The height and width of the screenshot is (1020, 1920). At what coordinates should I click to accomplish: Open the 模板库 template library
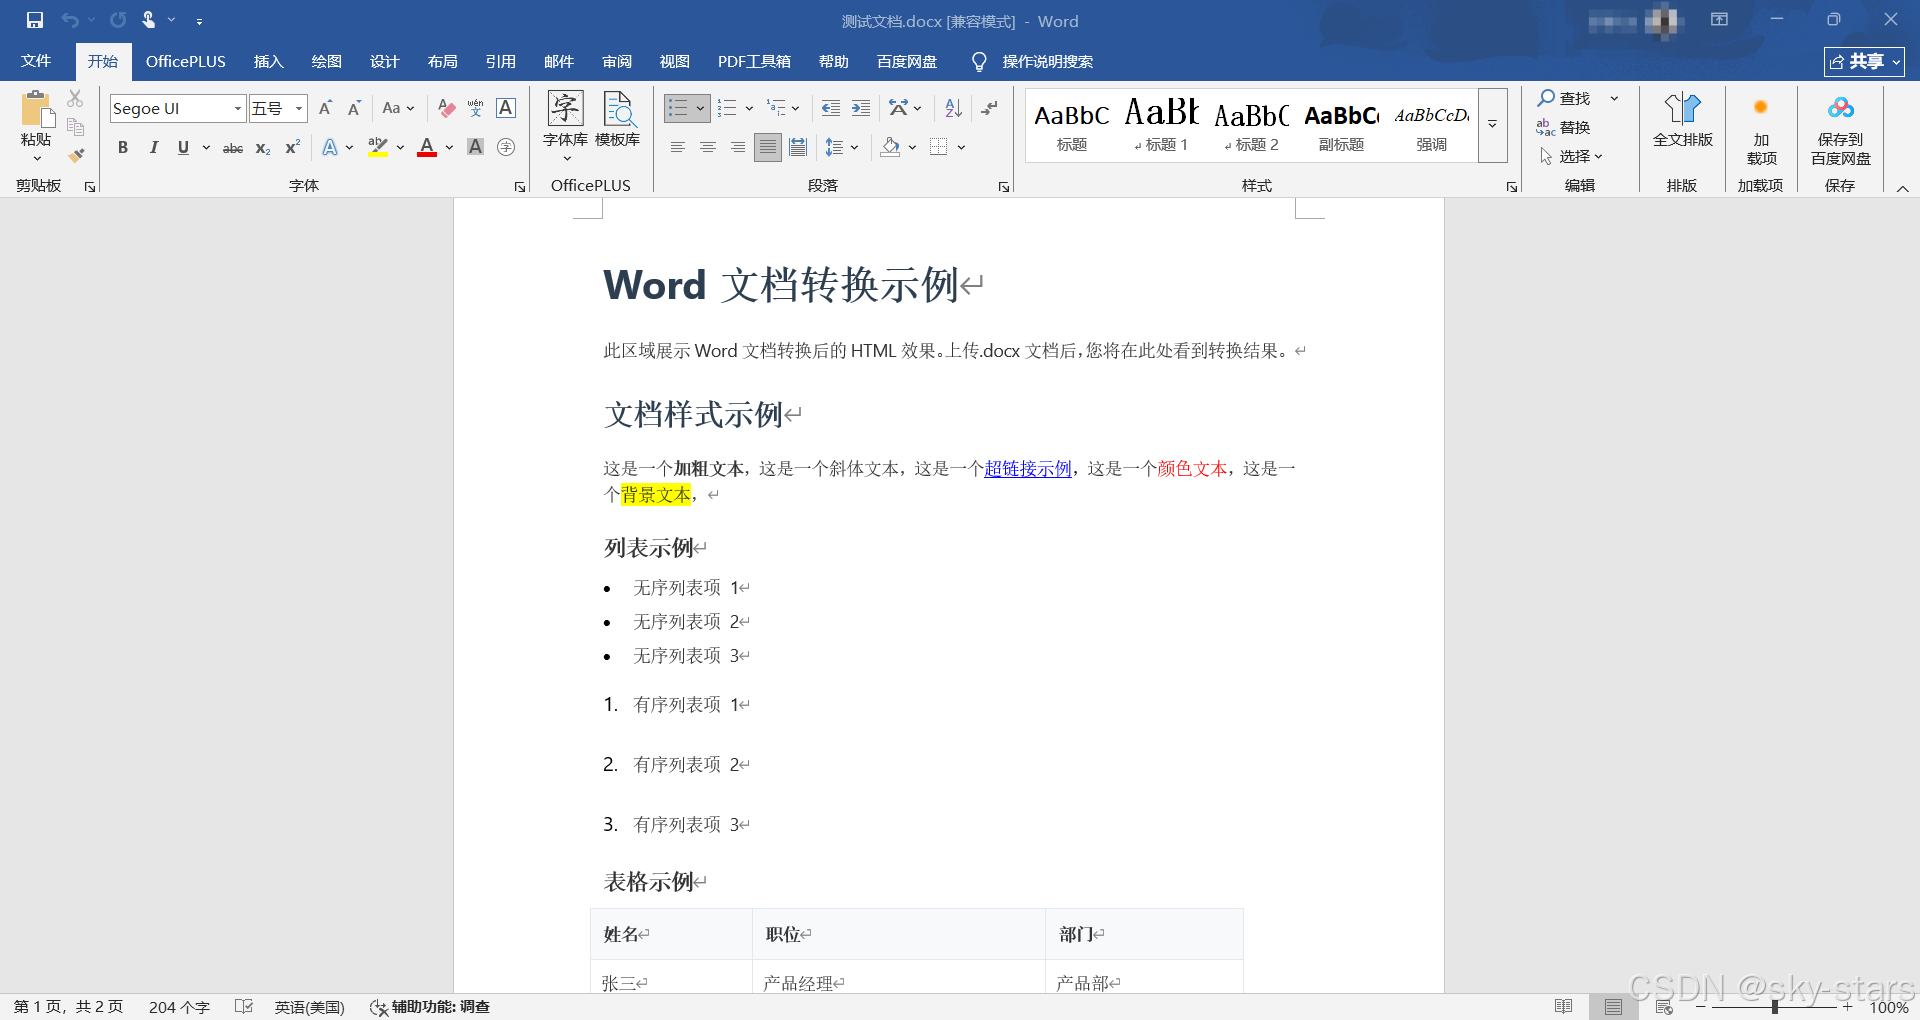pyautogui.click(x=617, y=120)
